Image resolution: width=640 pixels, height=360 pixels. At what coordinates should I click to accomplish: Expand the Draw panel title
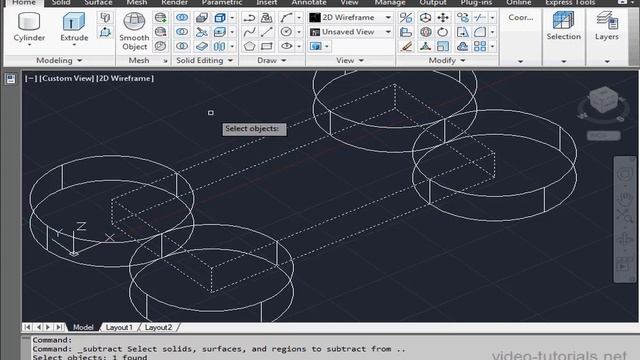271,60
